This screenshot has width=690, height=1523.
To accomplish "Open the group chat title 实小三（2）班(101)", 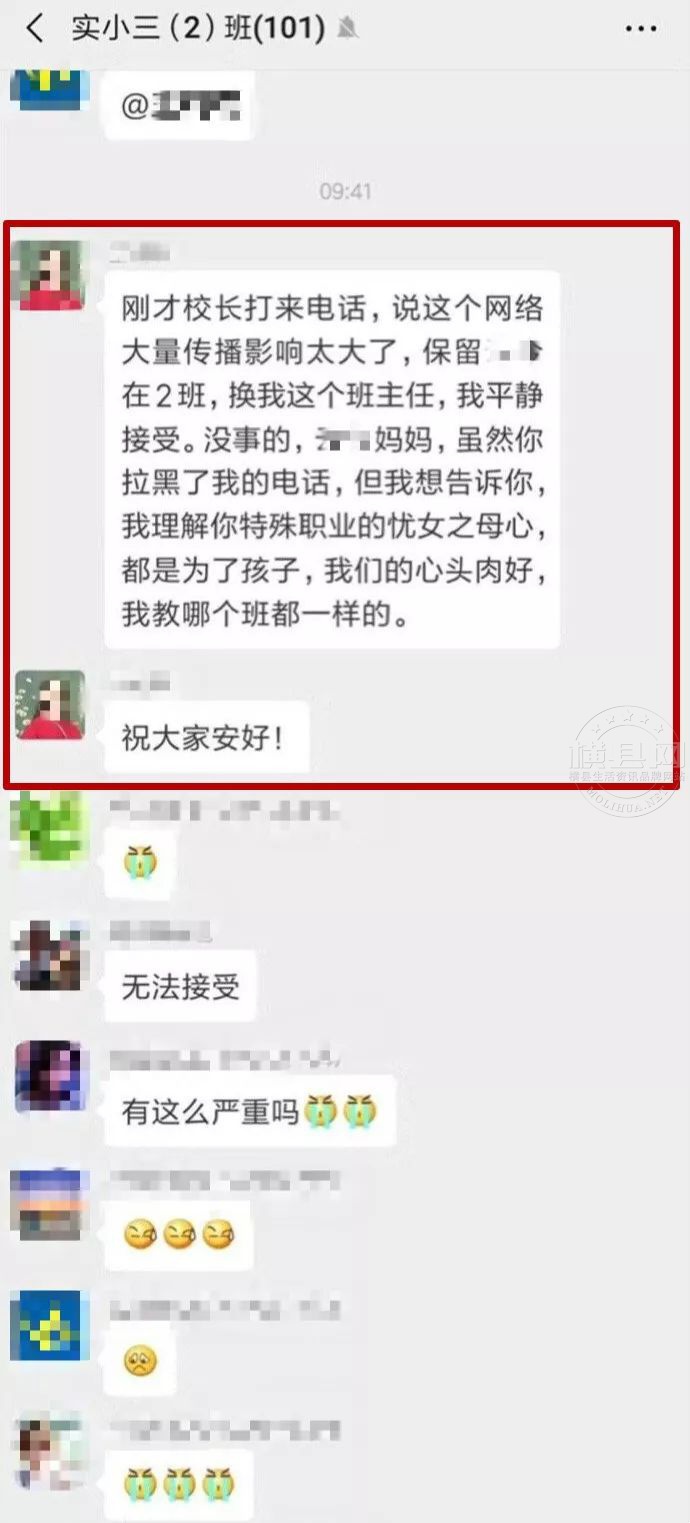I will pos(198,29).
